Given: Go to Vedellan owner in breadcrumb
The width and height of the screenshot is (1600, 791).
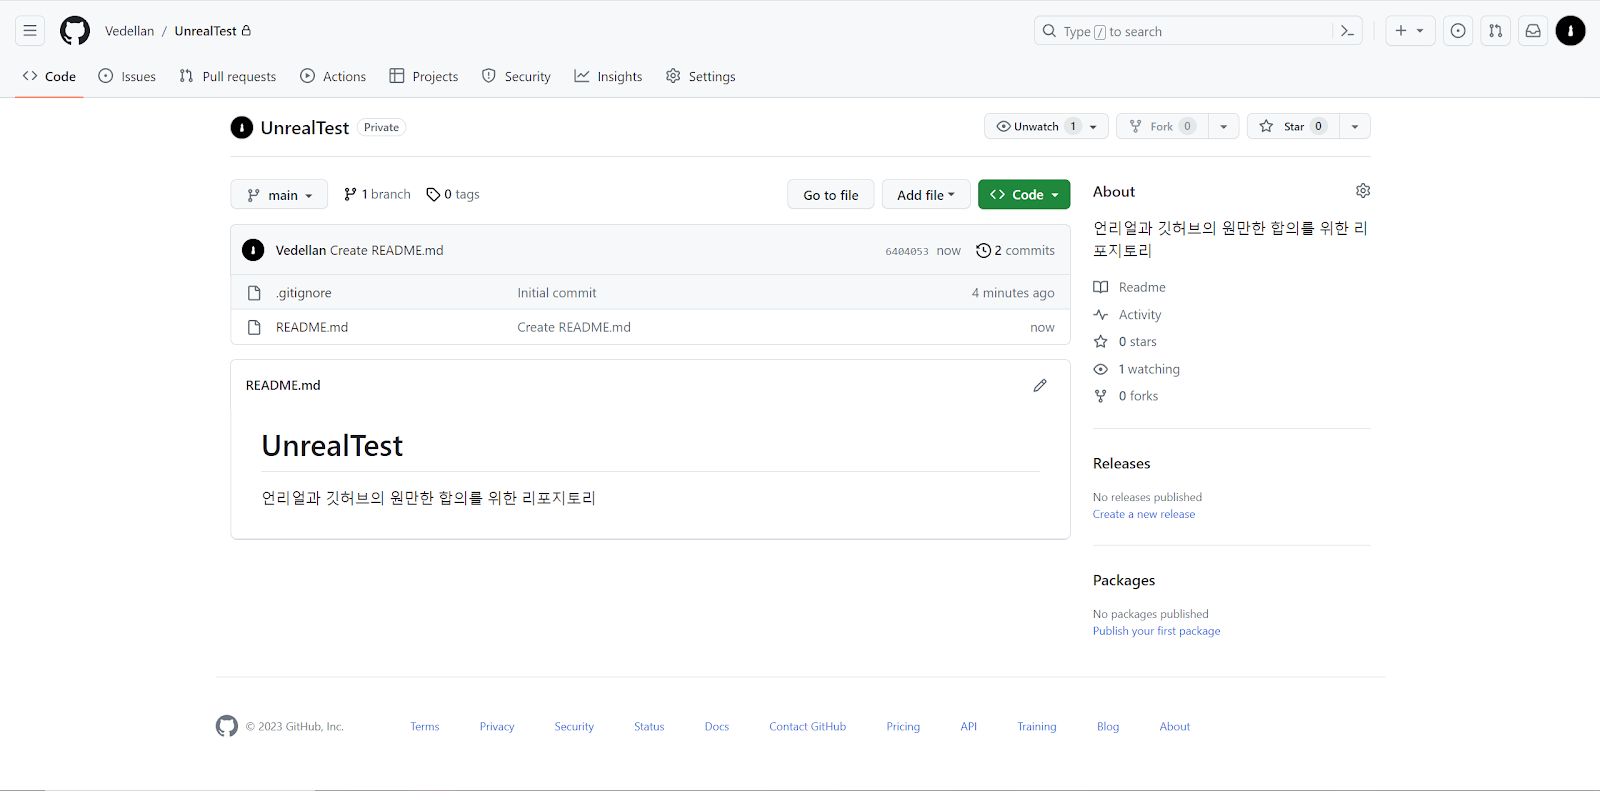Looking at the screenshot, I should click(130, 31).
